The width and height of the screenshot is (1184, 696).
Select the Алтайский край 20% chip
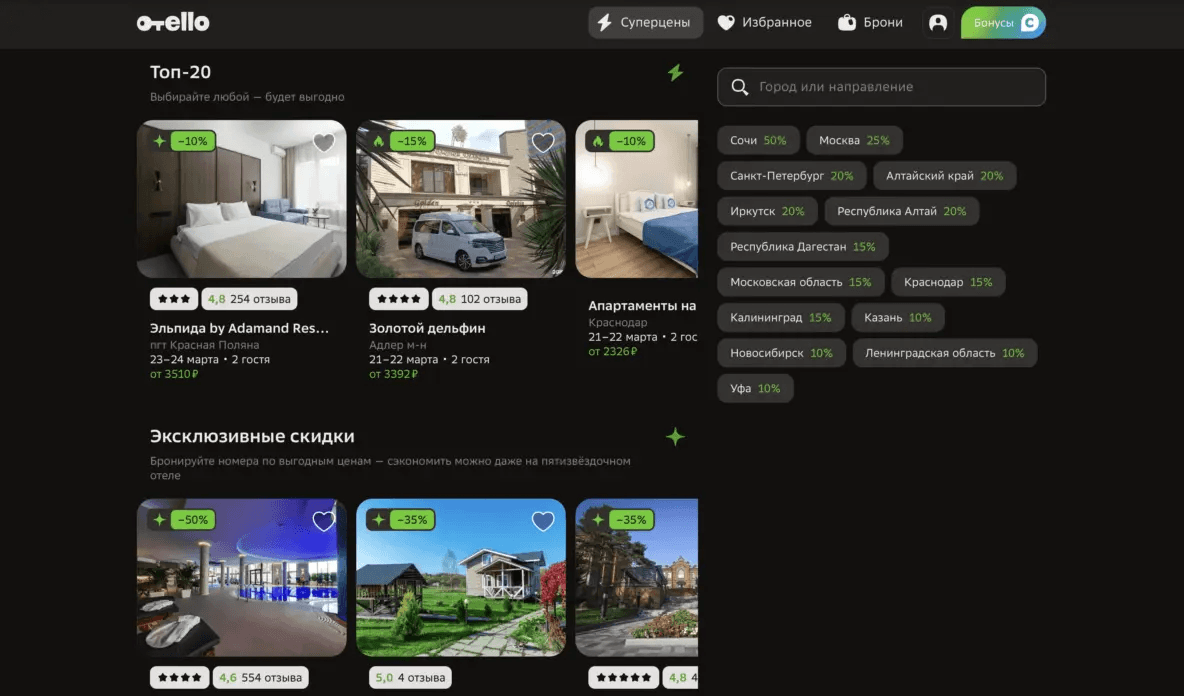(x=945, y=176)
